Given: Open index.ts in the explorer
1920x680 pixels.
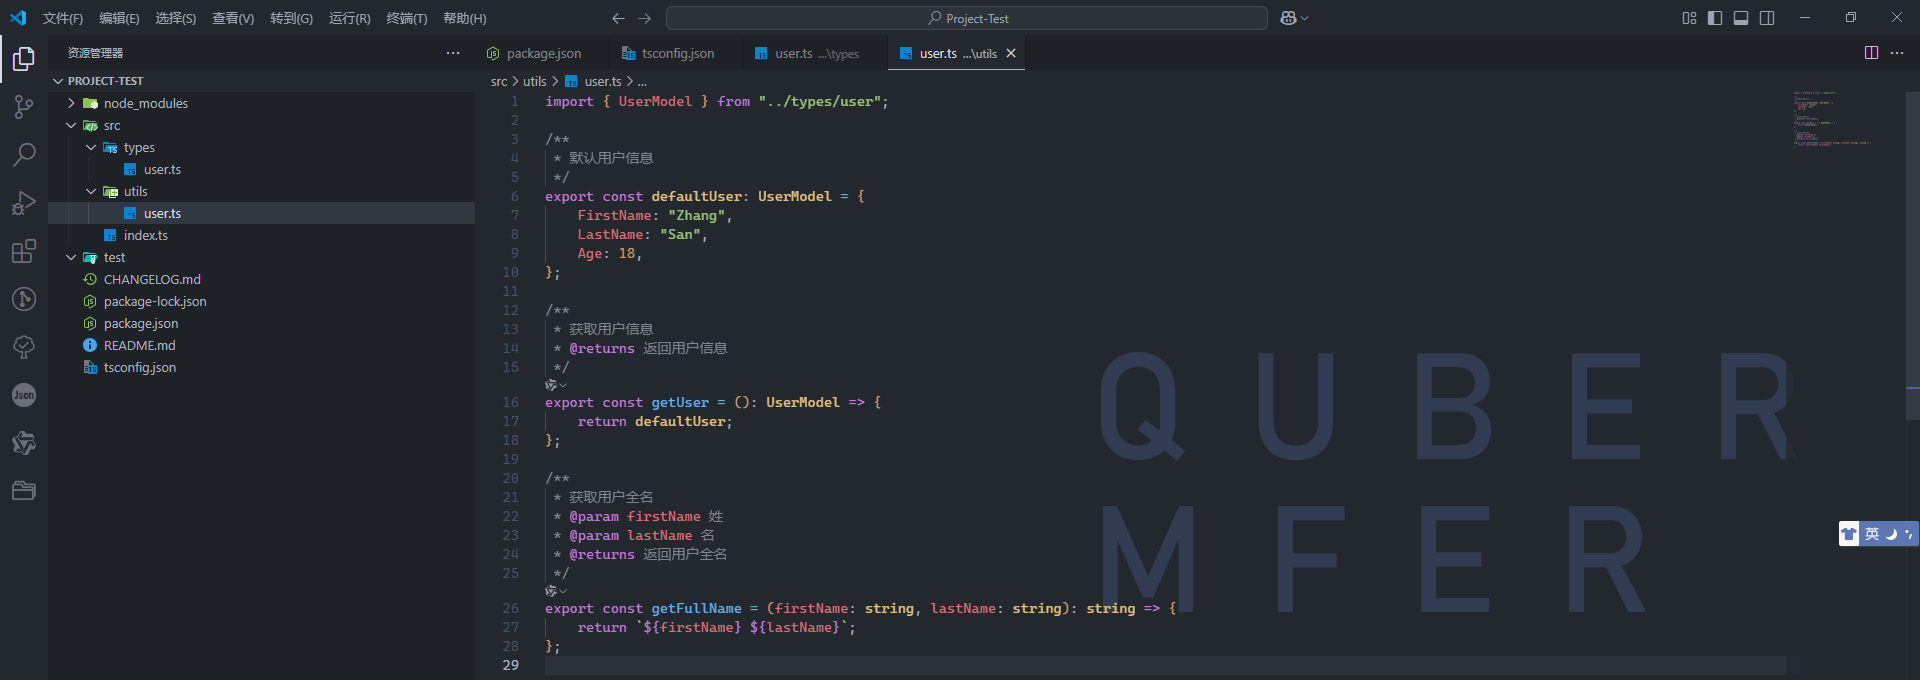Looking at the screenshot, I should pos(145,235).
